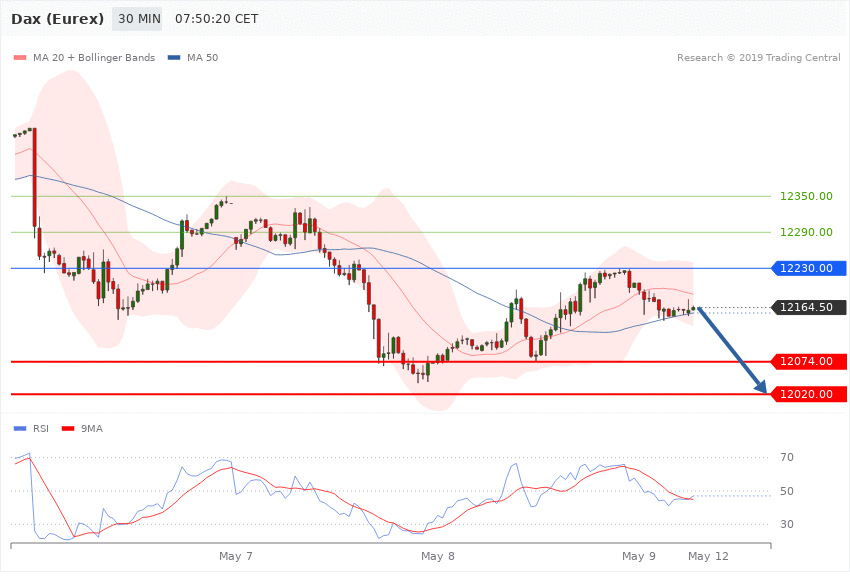Screen dimensions: 850x576
Task: Click the 12350.00 resistance level label
Action: tap(806, 196)
